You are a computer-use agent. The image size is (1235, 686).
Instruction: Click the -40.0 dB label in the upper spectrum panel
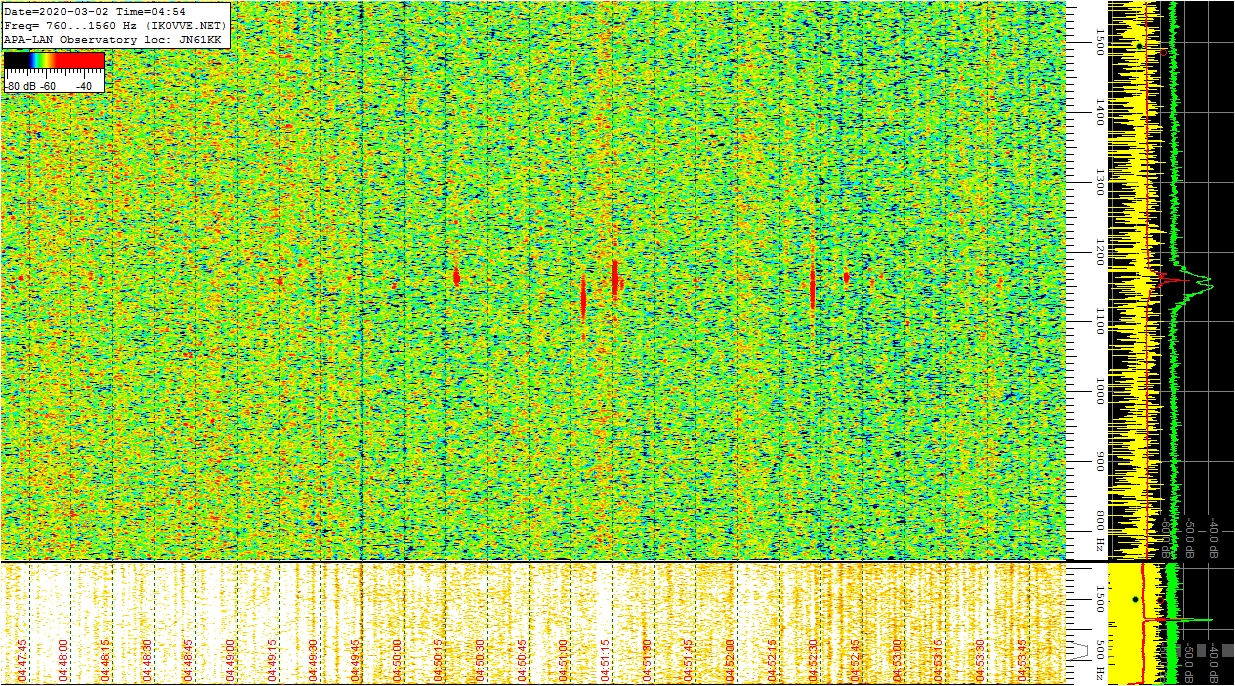click(1215, 537)
